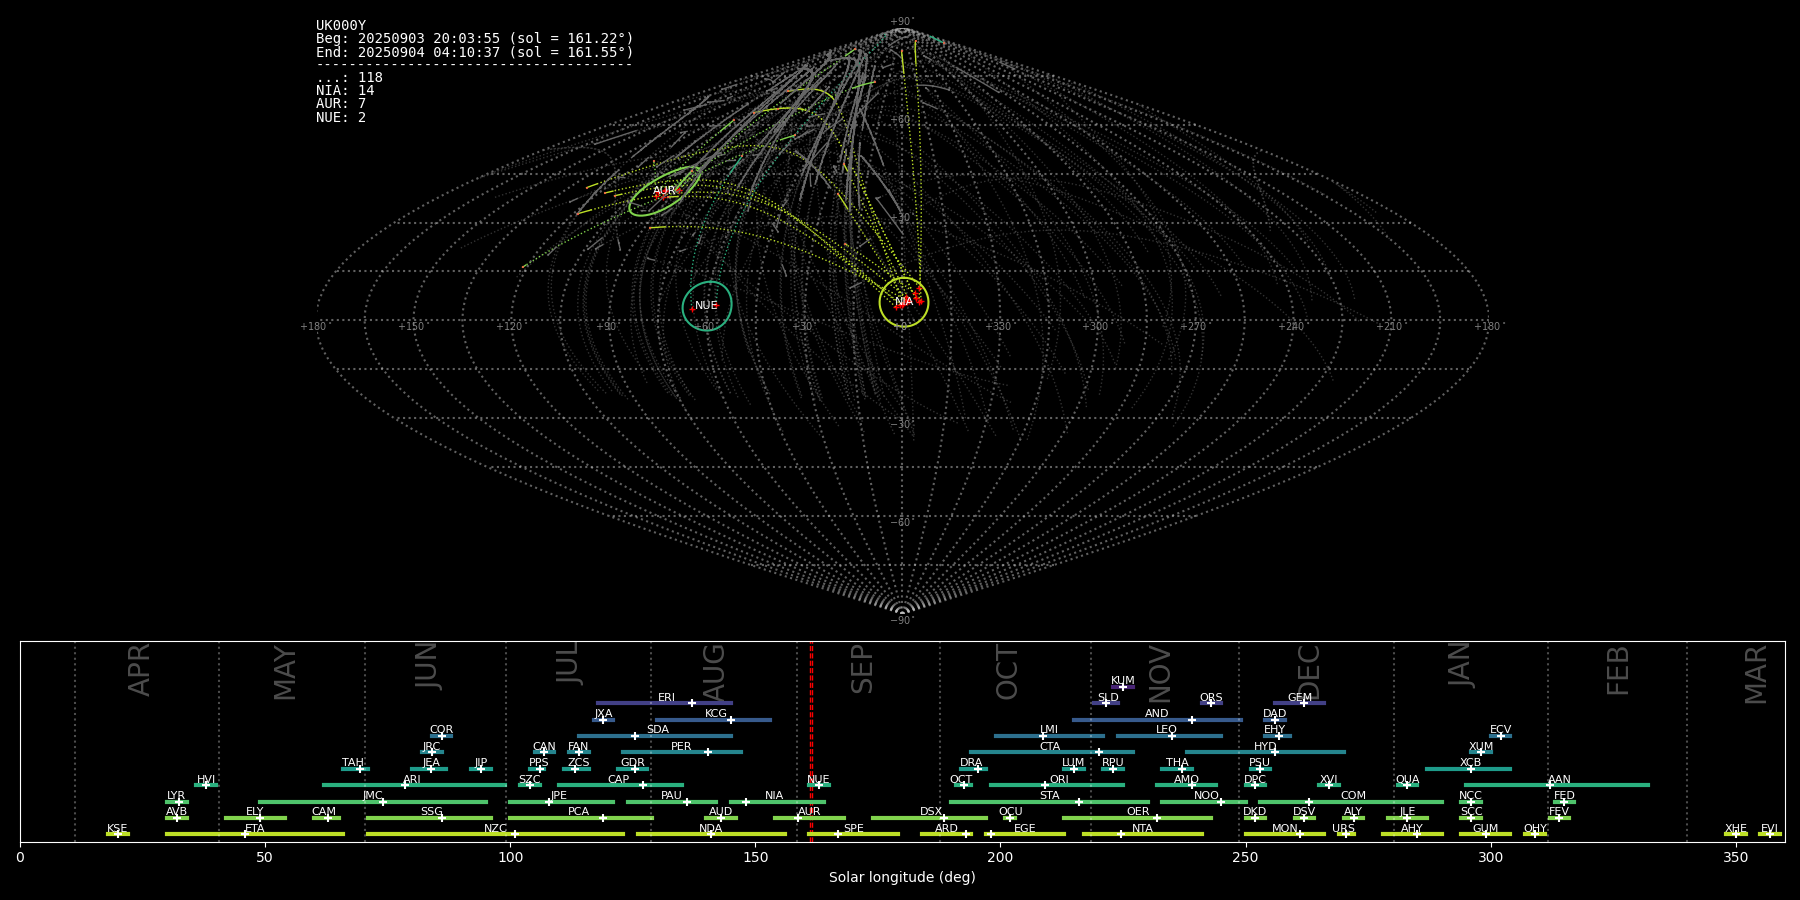Click the AUG month label
Viewport: 1800px width, 900px height.
tap(714, 672)
